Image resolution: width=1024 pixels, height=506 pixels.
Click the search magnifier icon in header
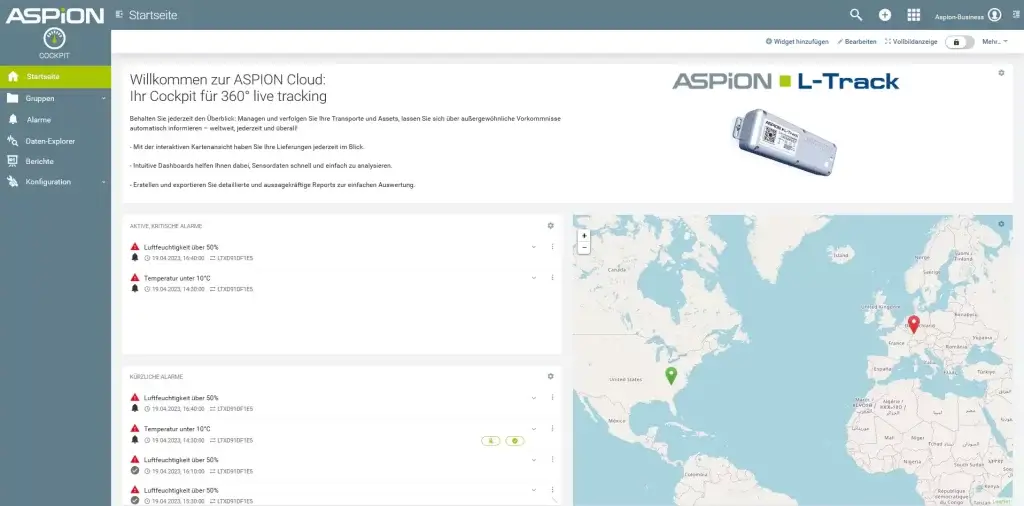tap(856, 15)
